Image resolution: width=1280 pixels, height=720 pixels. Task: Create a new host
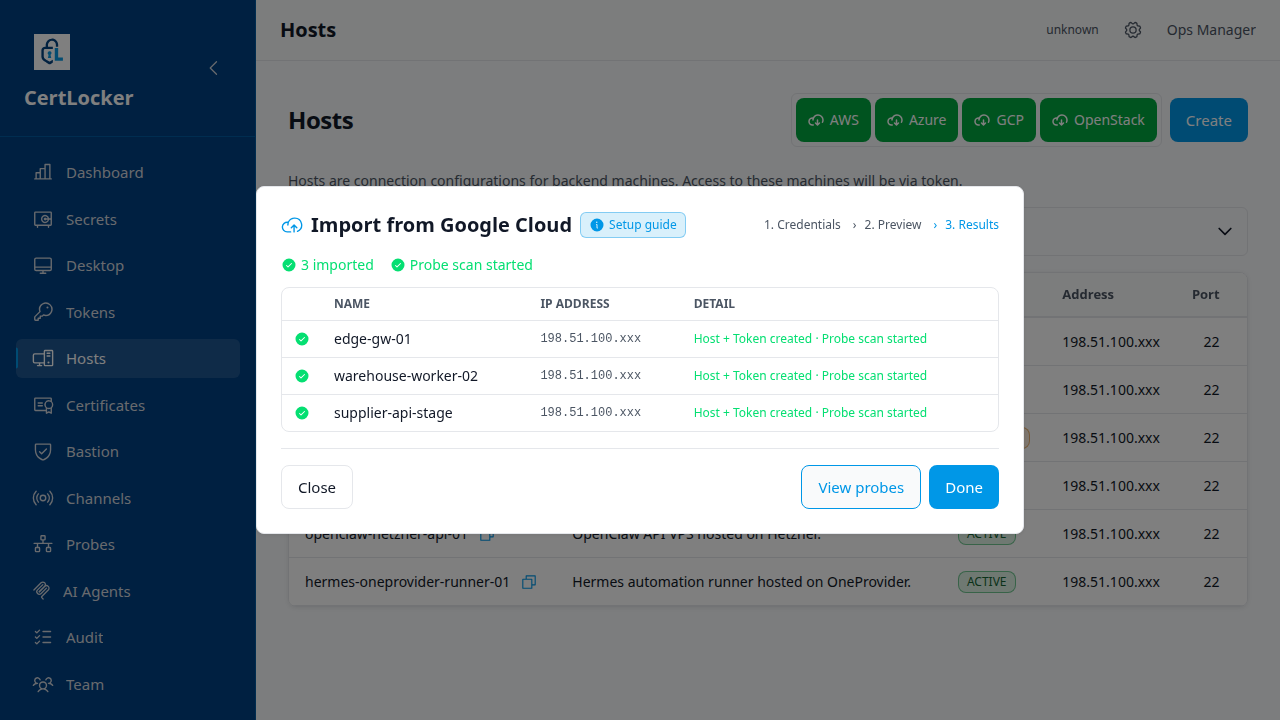click(1209, 120)
